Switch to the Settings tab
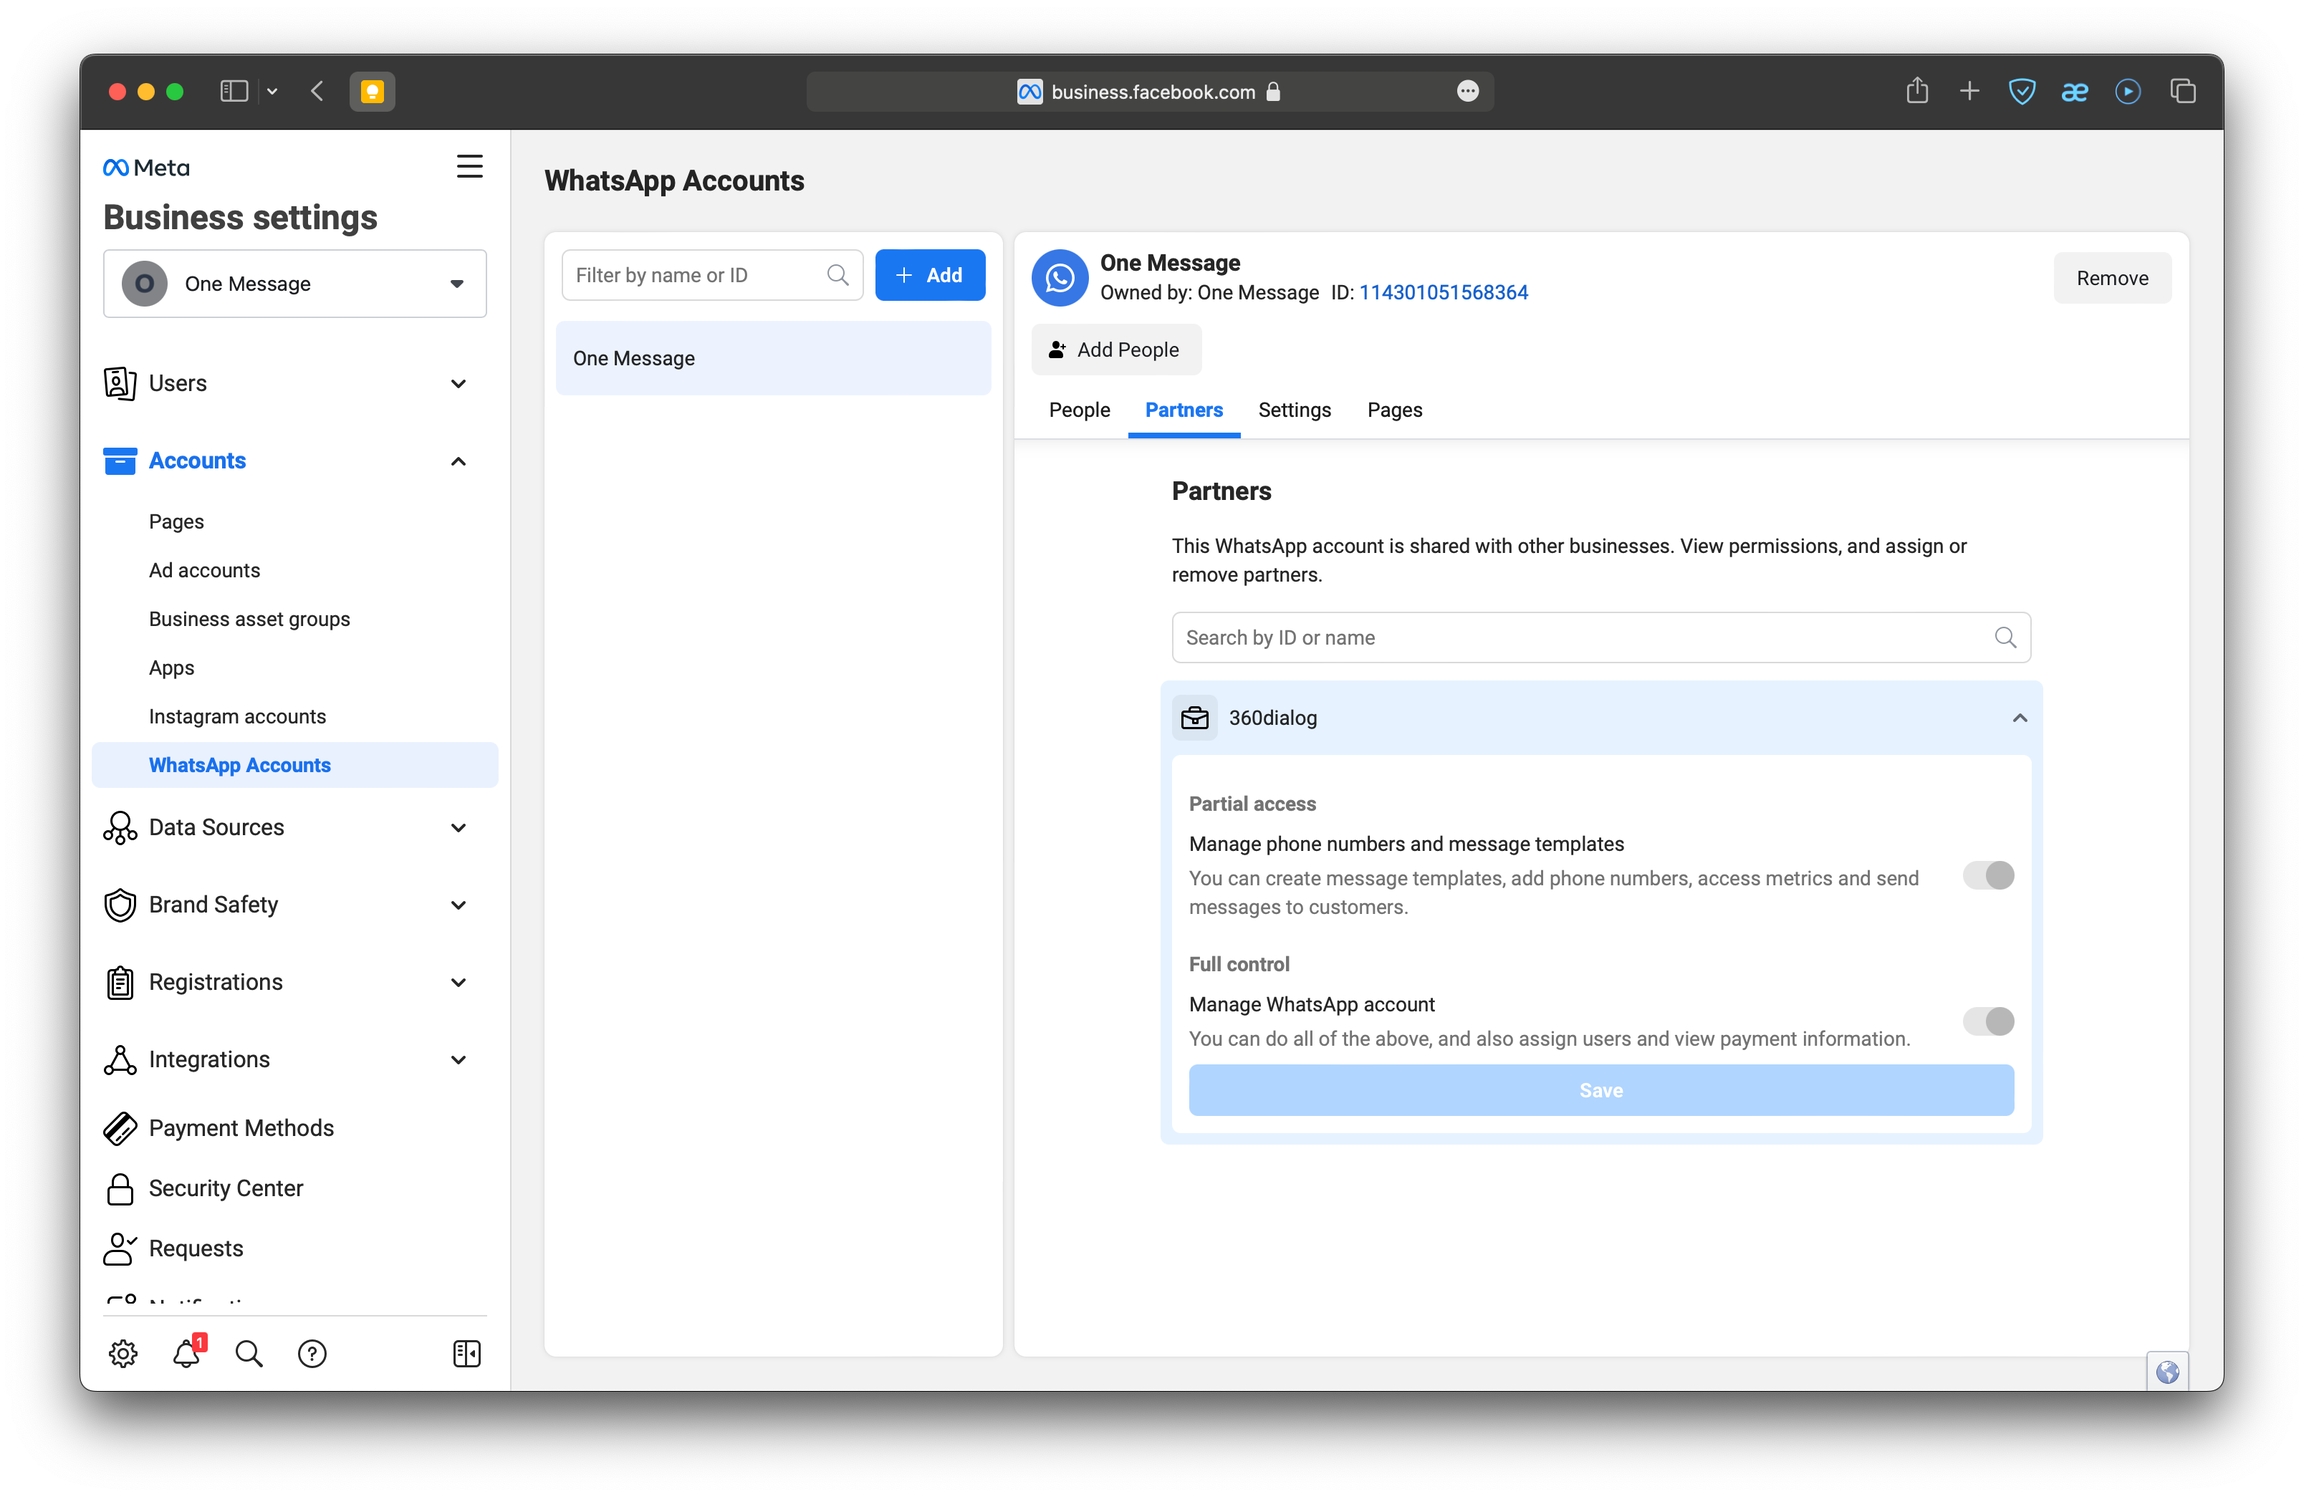The height and width of the screenshot is (1497, 2304). tap(1294, 410)
